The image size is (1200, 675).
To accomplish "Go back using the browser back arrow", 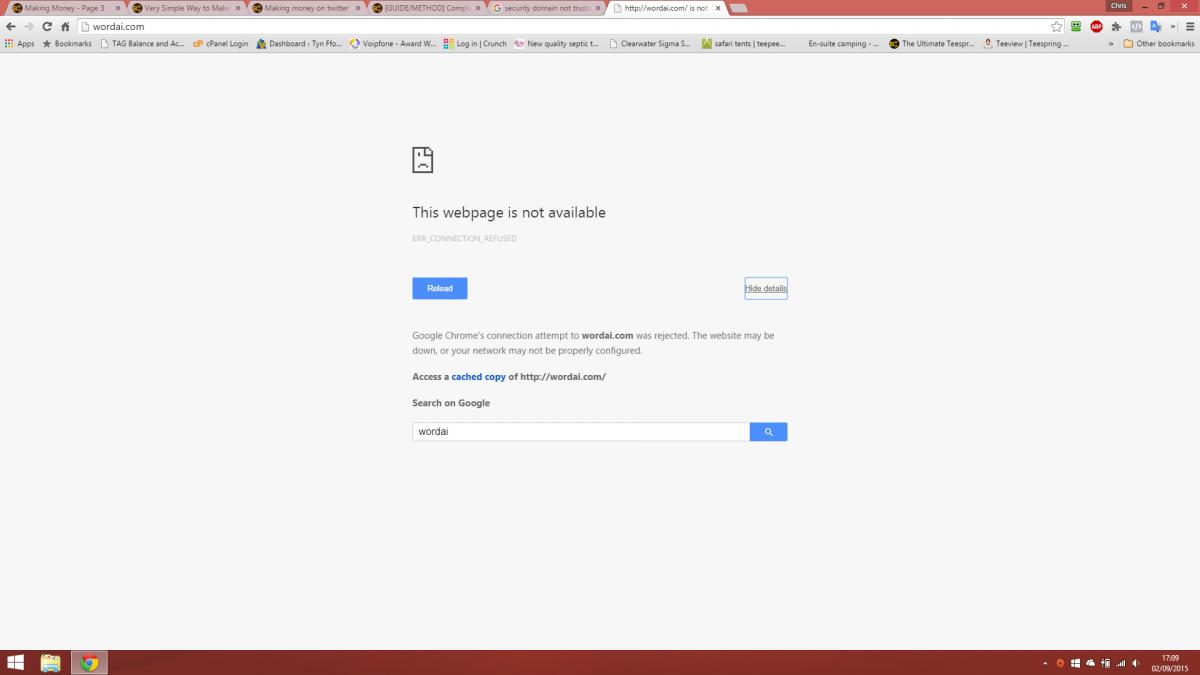I will coord(11,27).
